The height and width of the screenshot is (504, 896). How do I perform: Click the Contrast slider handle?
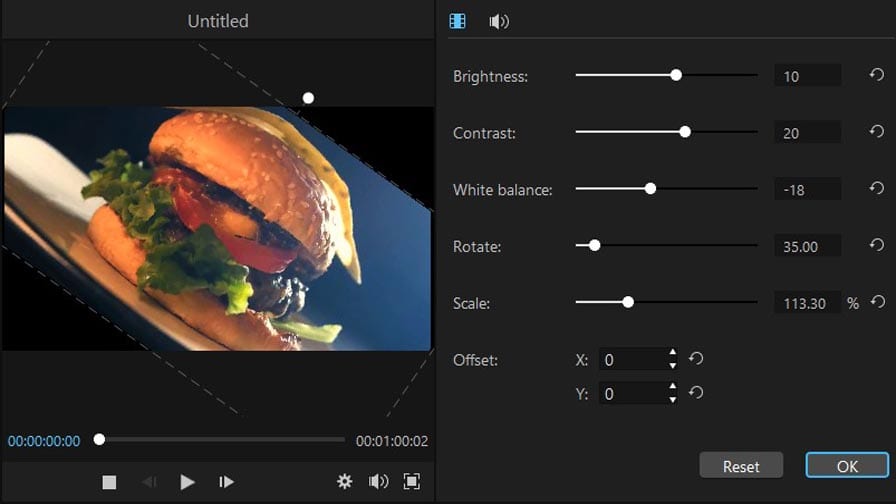pos(685,132)
